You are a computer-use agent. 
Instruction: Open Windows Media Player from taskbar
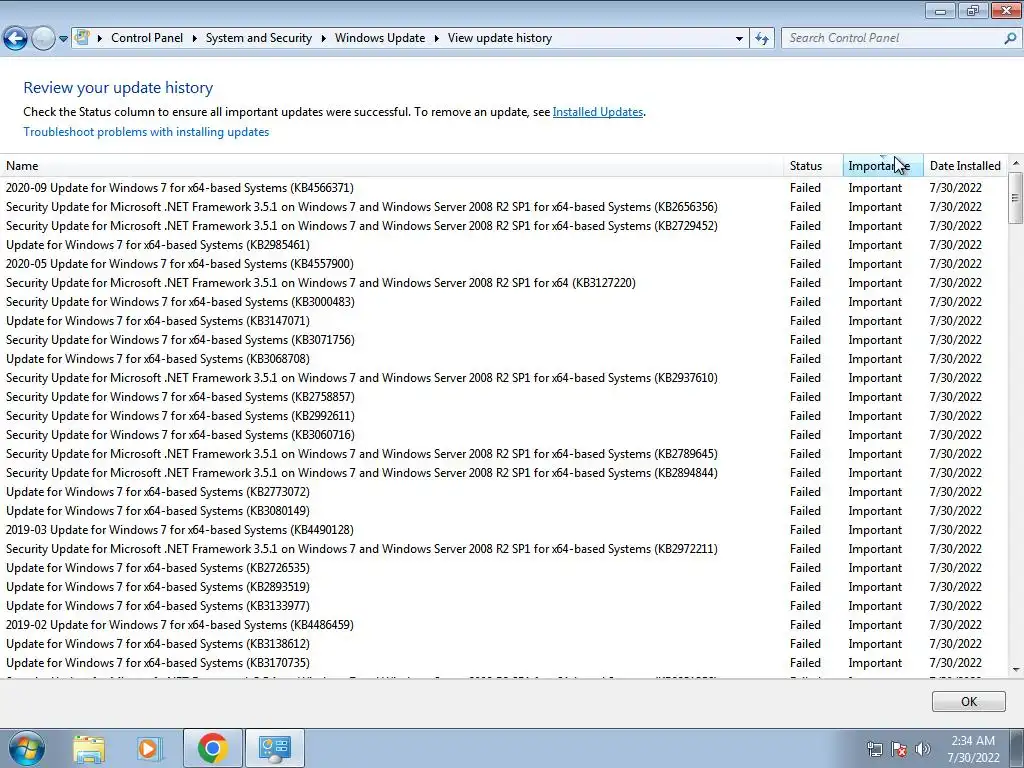tap(150, 748)
